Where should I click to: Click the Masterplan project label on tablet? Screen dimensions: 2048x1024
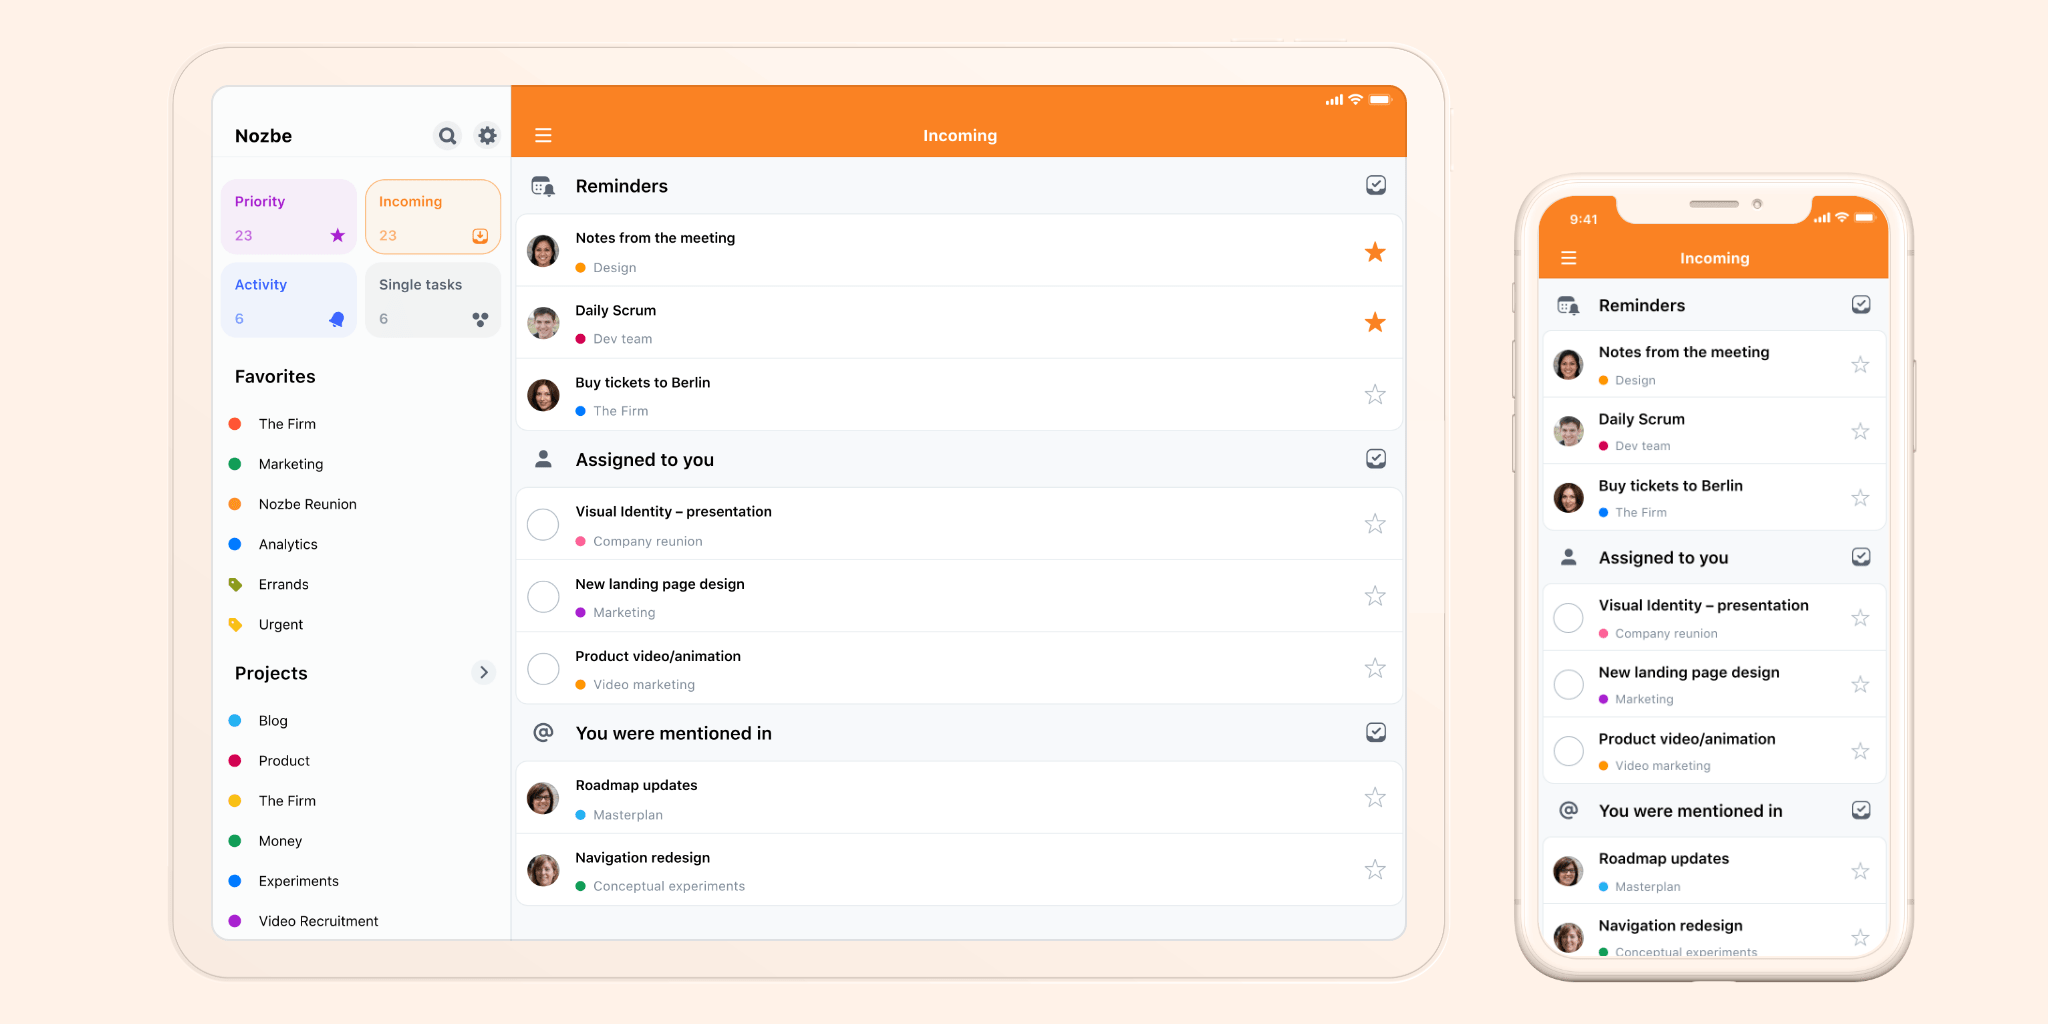(628, 815)
